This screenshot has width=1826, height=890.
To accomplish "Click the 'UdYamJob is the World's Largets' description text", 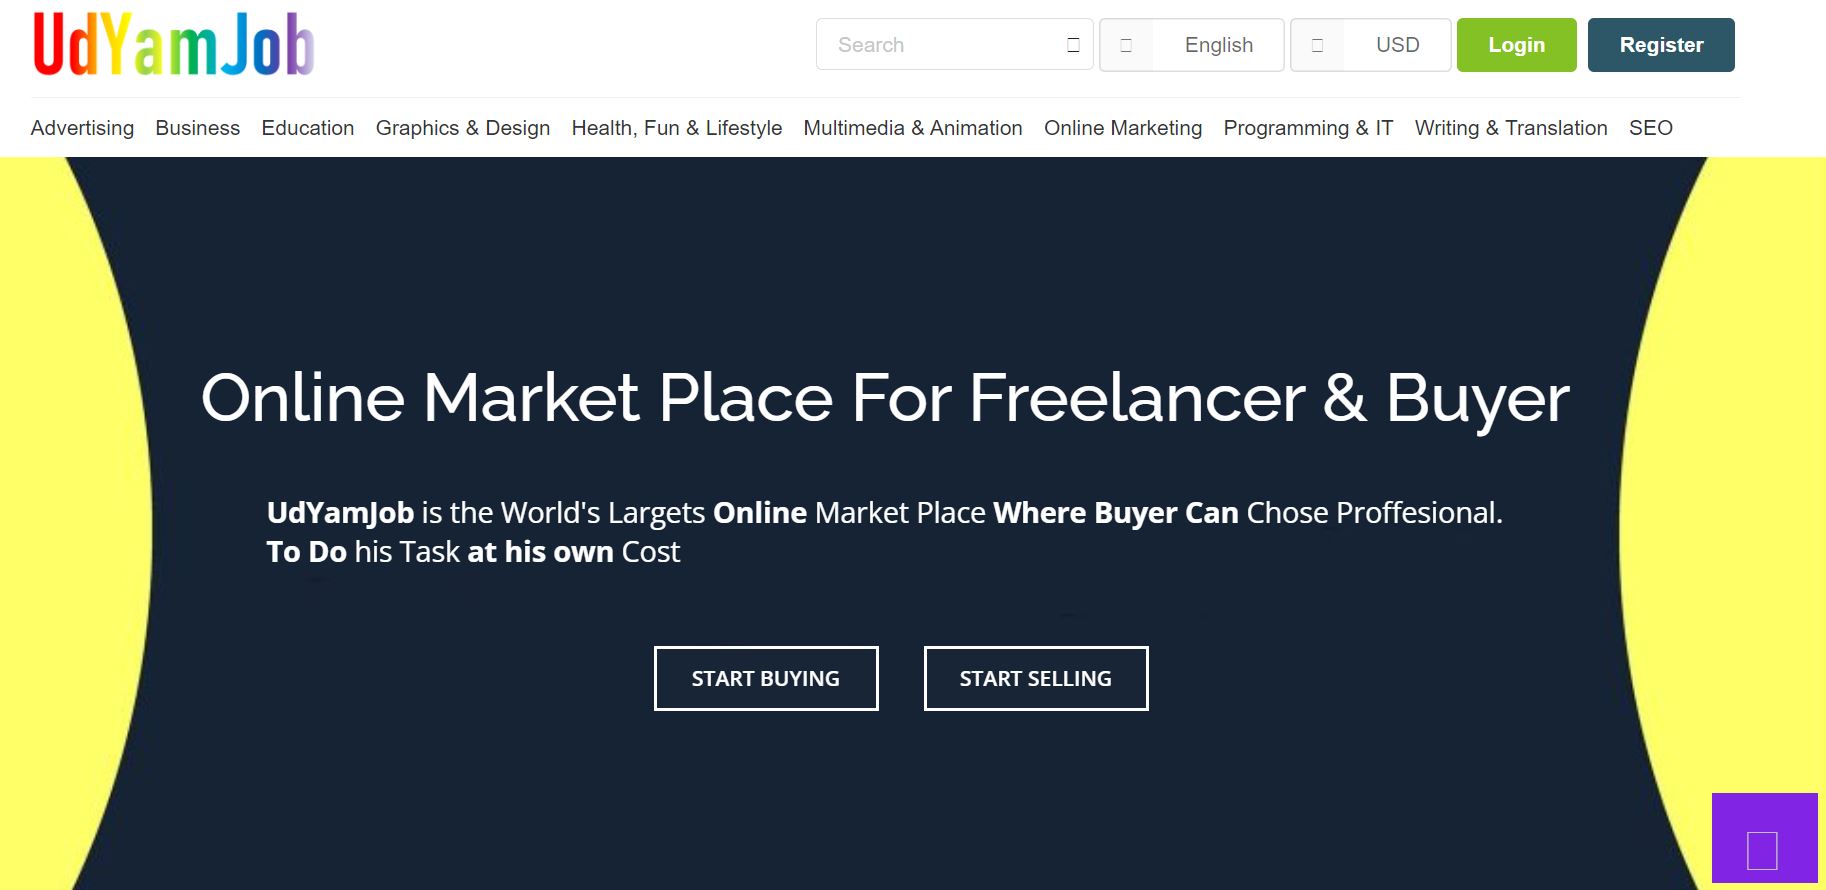I will pyautogui.click(x=885, y=532).
